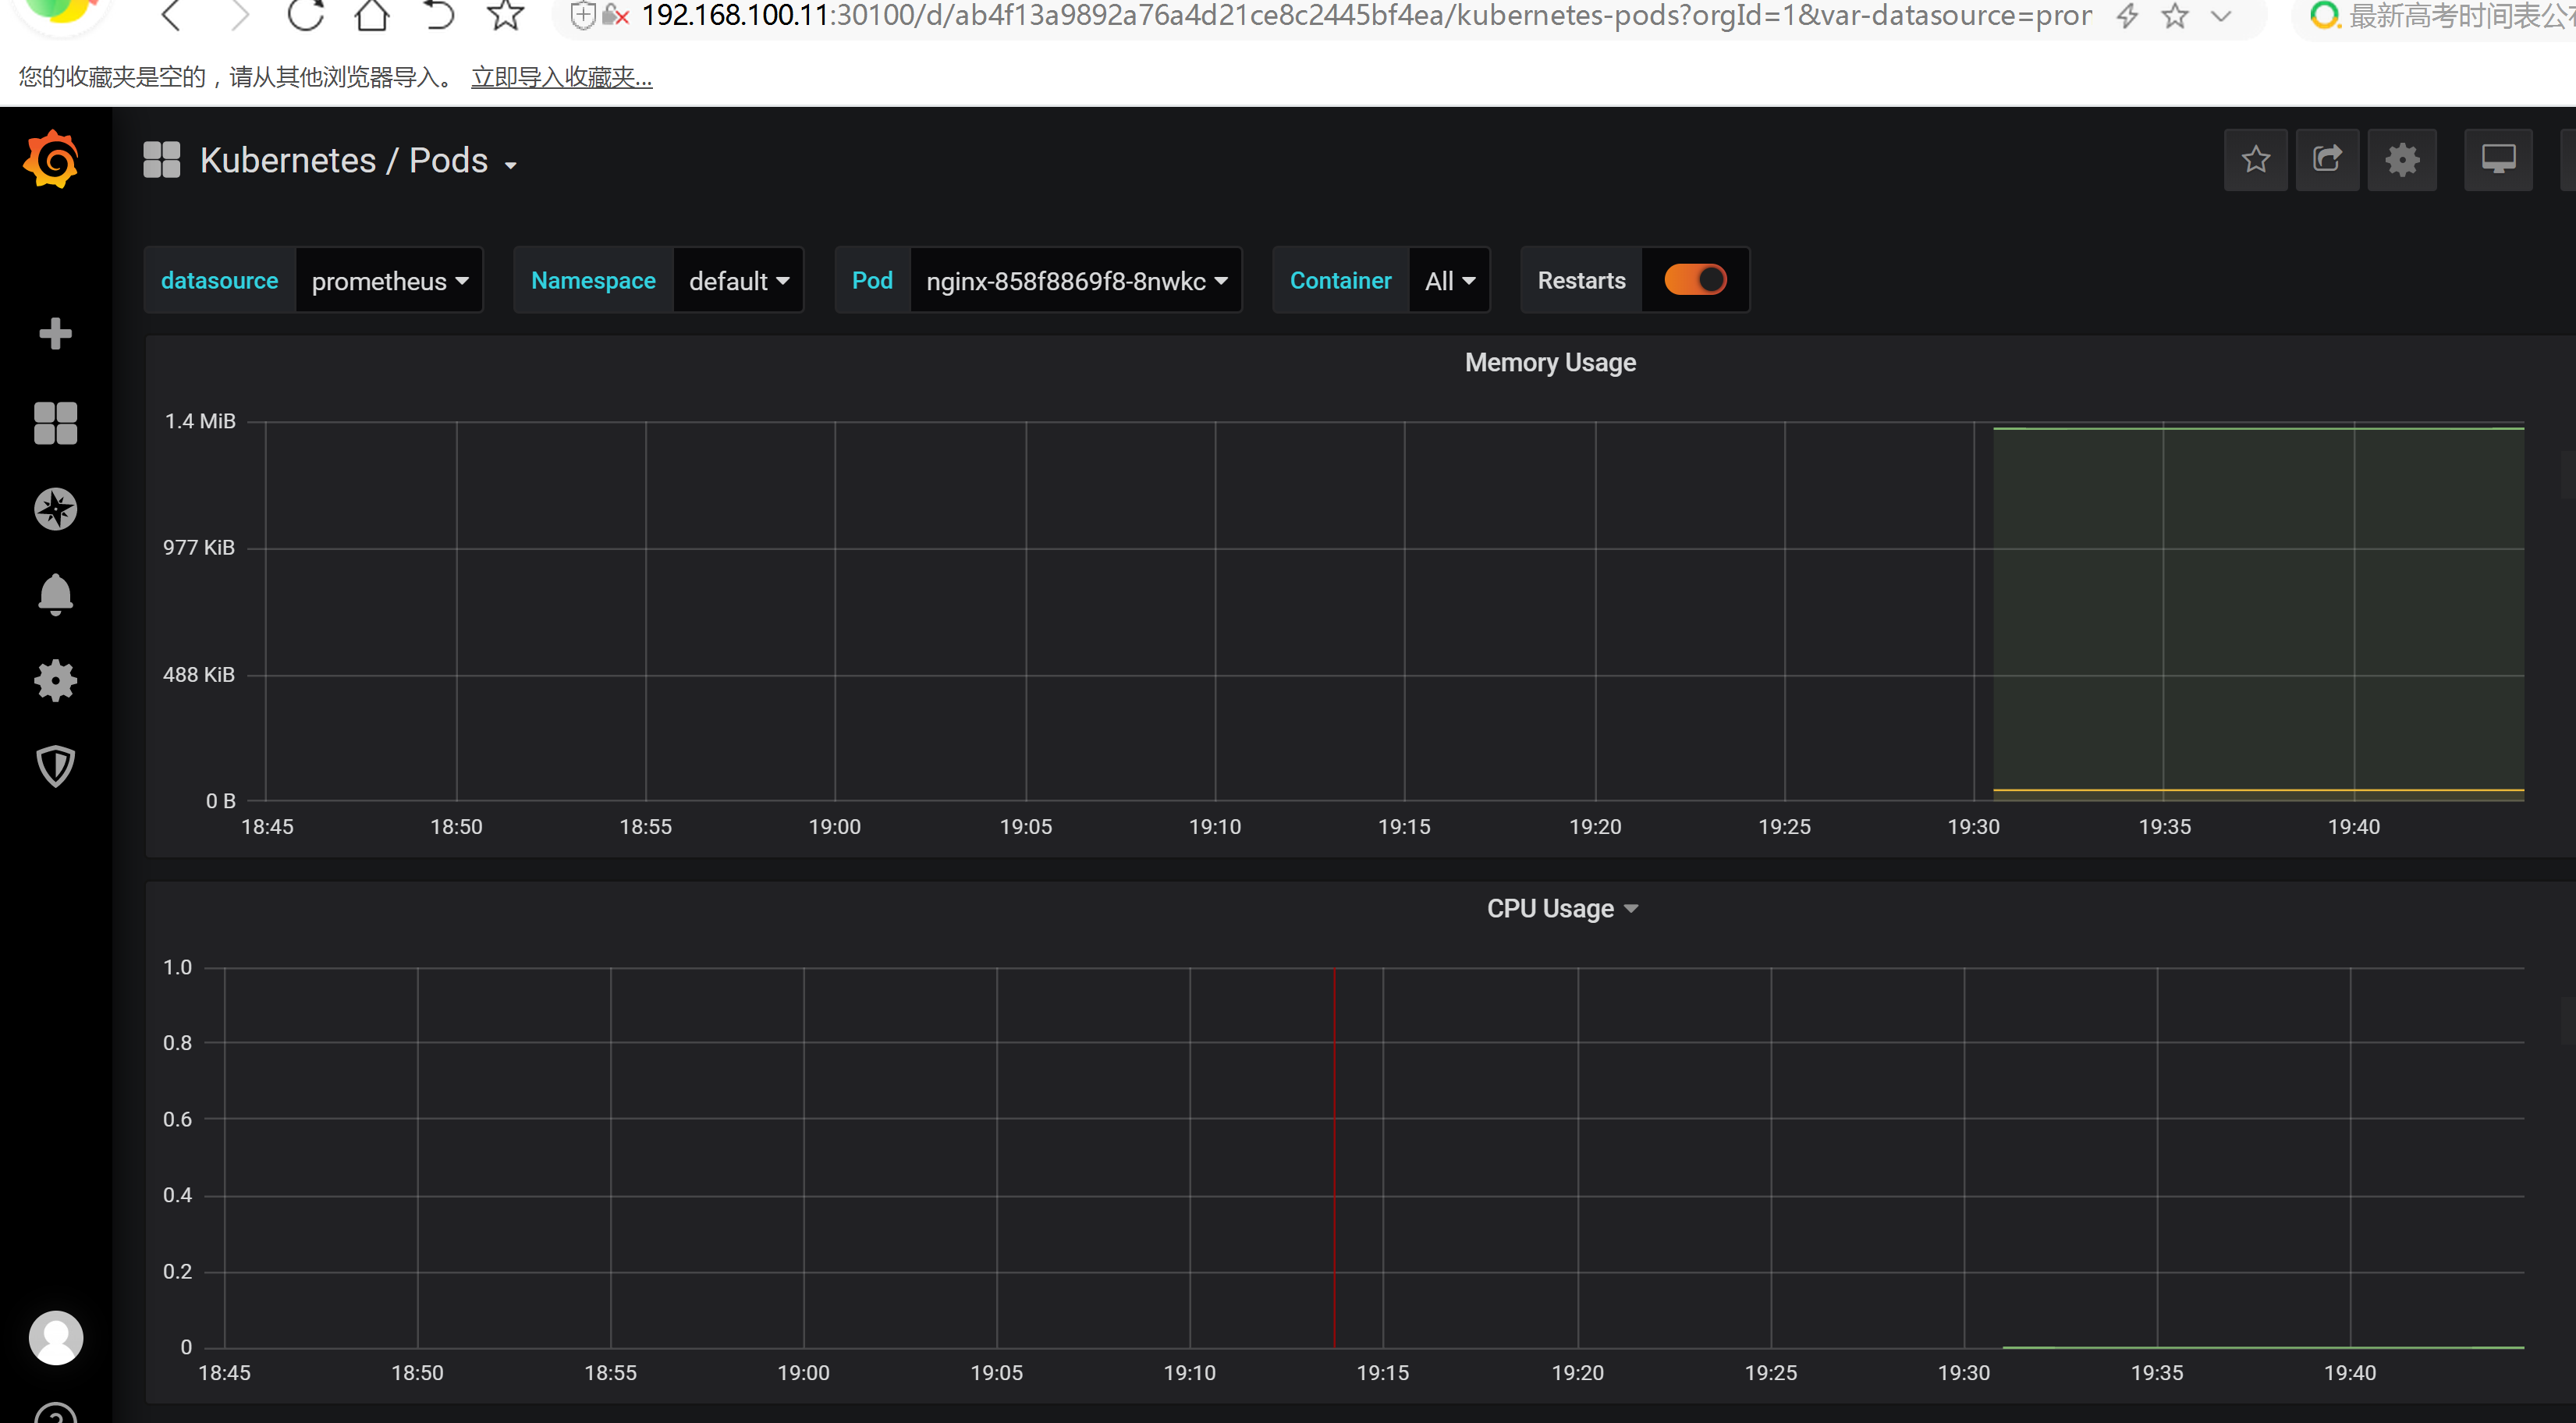Open the Server Admin shield icon
Screen dimensions: 2576x1423
[55, 766]
